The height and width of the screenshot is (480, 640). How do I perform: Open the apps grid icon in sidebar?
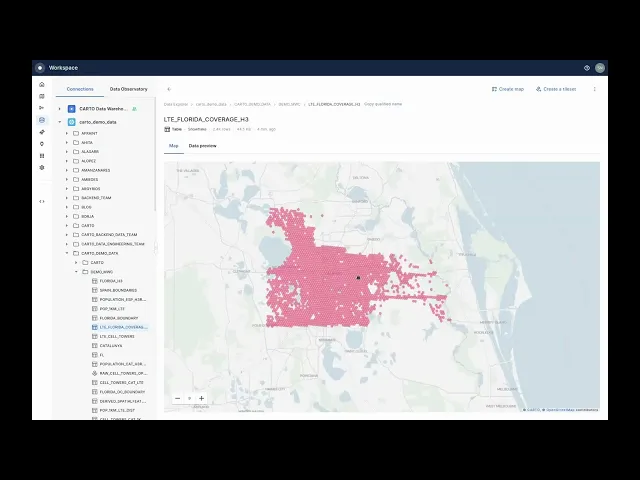42,156
